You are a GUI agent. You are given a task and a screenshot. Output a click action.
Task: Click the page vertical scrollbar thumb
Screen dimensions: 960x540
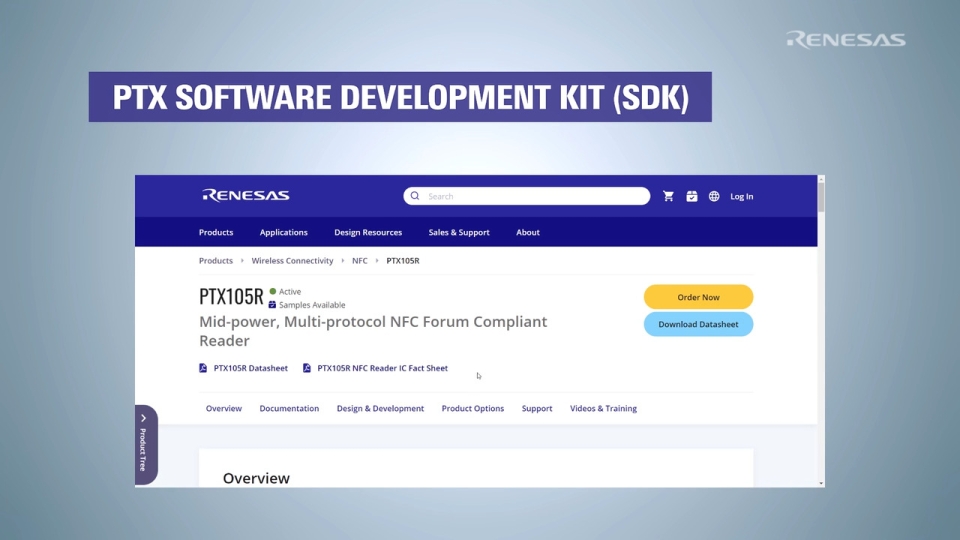click(821, 198)
